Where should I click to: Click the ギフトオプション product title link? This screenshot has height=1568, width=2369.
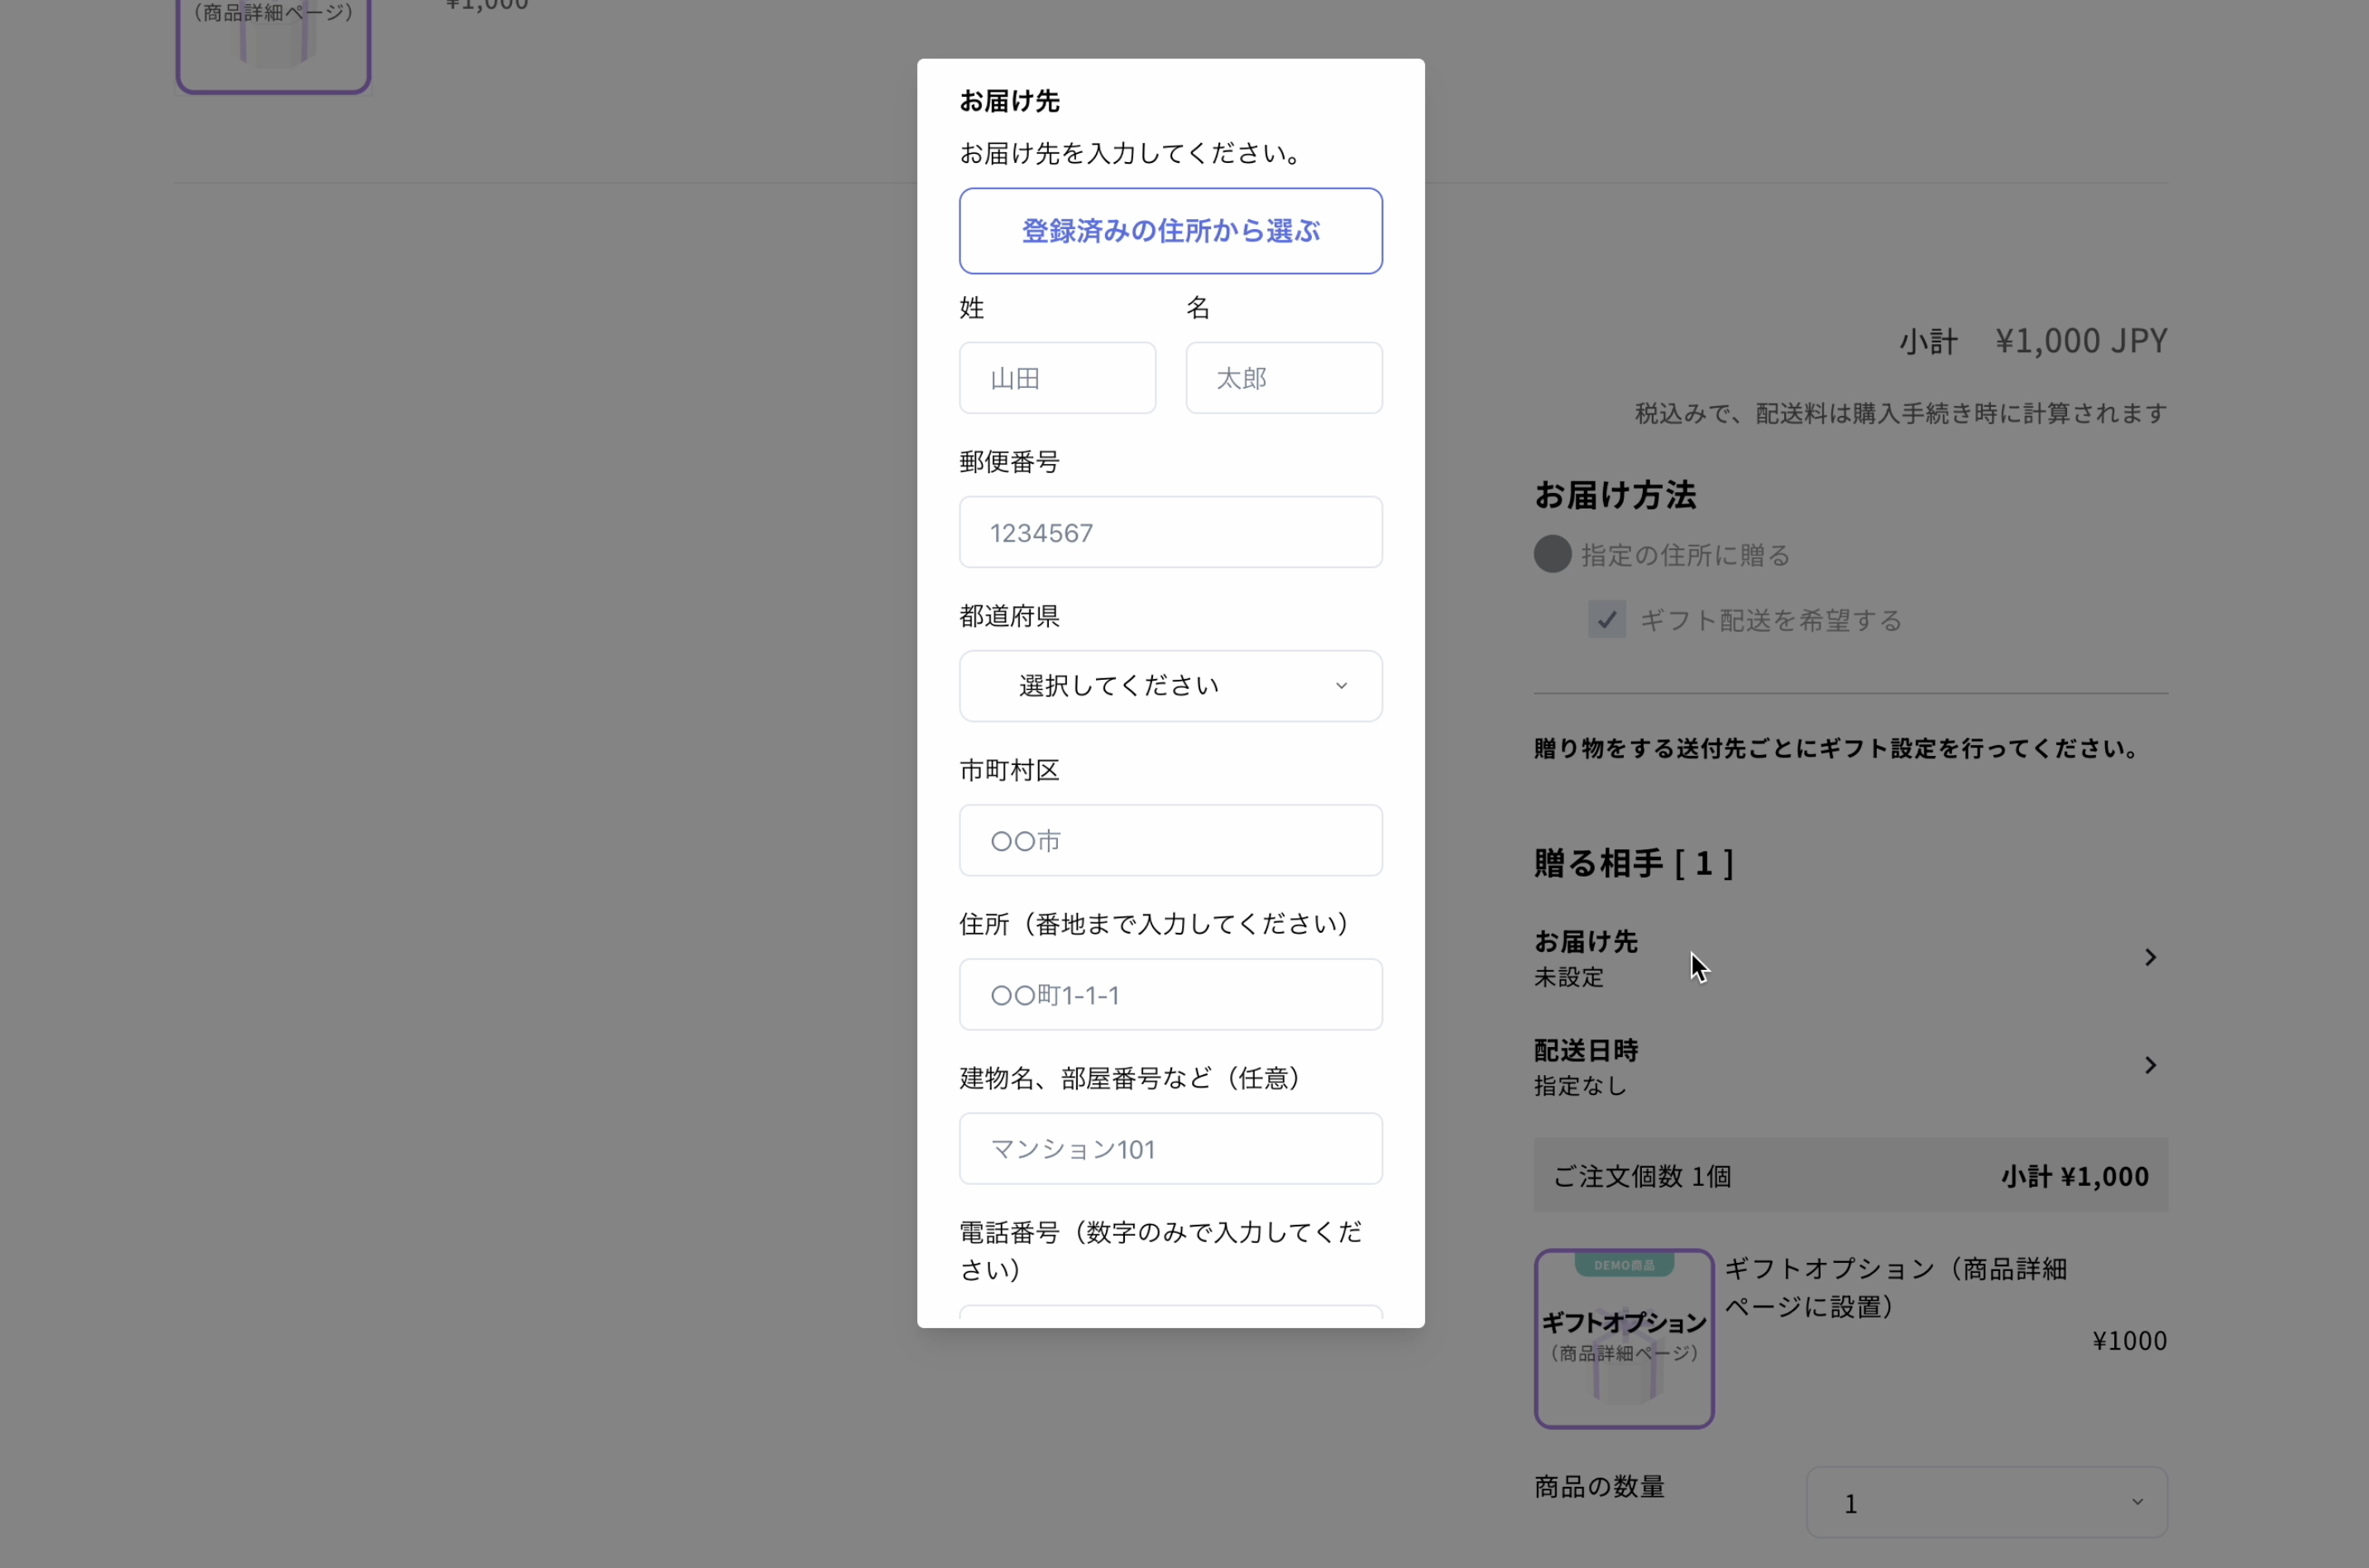point(1895,1287)
